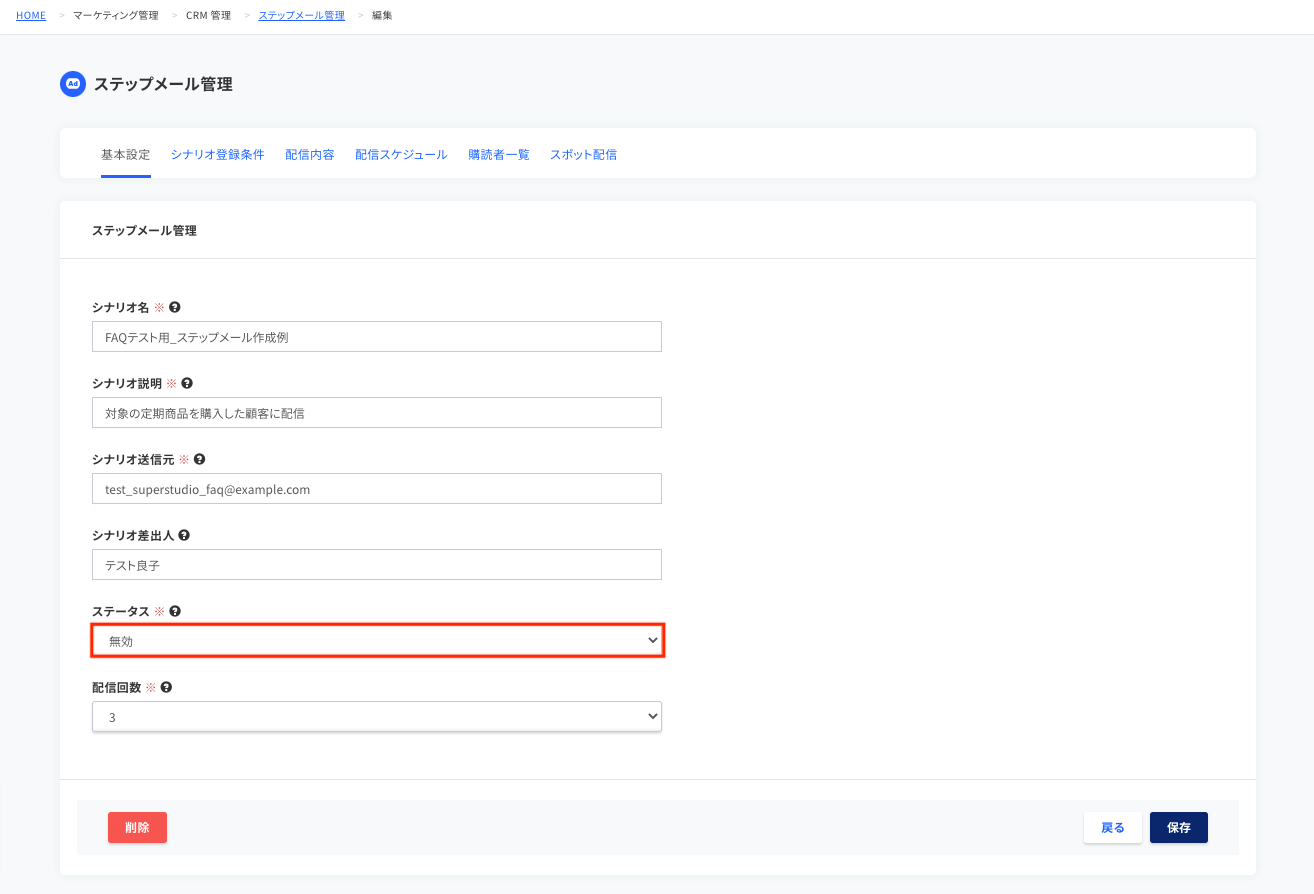This screenshot has width=1314, height=894.
Task: Click help icon next to シナリオ名
Action: [x=175, y=307]
